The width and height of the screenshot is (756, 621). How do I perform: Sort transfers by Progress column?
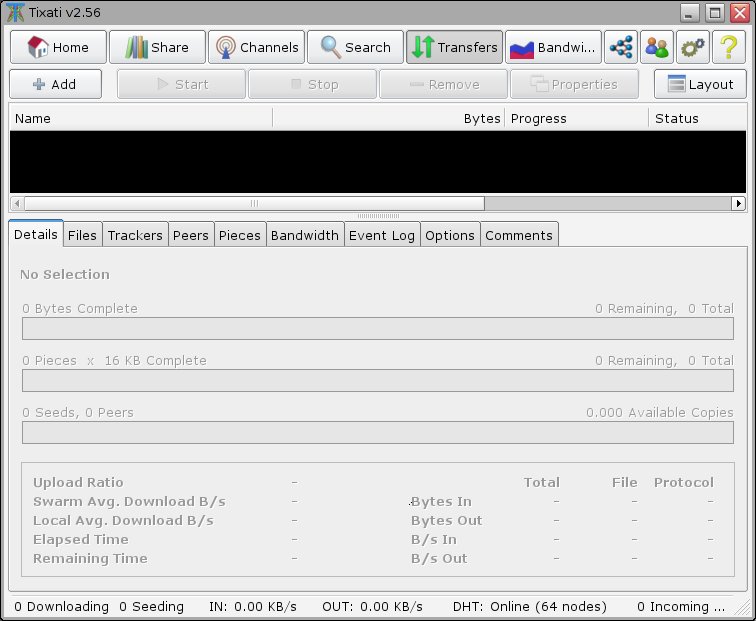coord(577,119)
